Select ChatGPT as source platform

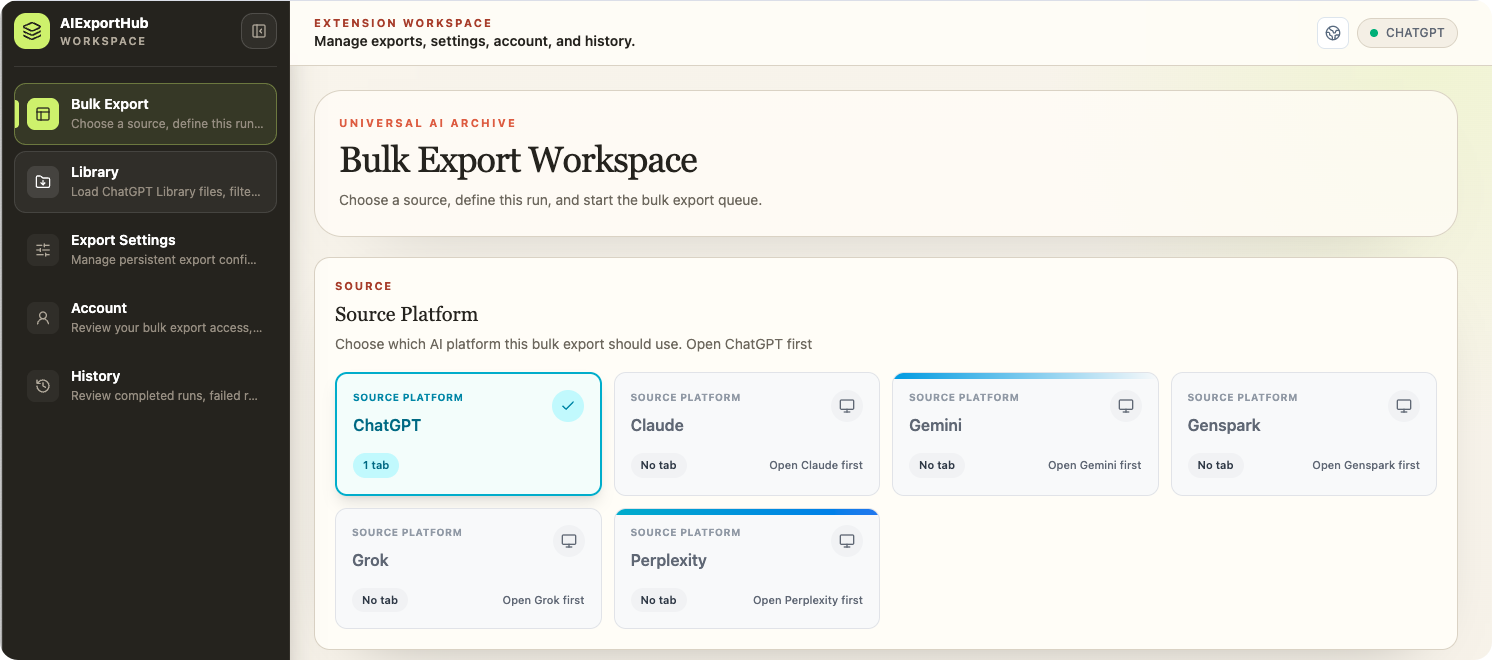468,434
